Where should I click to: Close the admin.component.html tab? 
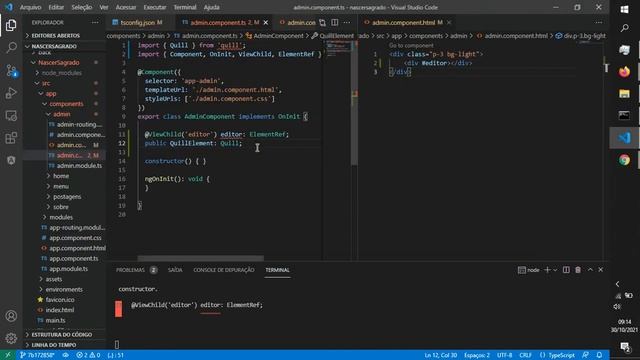[449, 22]
